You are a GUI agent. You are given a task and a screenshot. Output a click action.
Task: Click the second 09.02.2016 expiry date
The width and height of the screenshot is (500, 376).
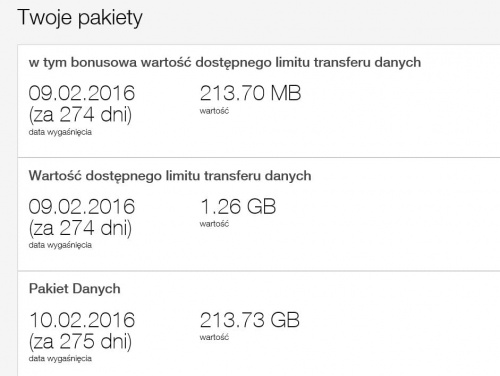(x=82, y=206)
